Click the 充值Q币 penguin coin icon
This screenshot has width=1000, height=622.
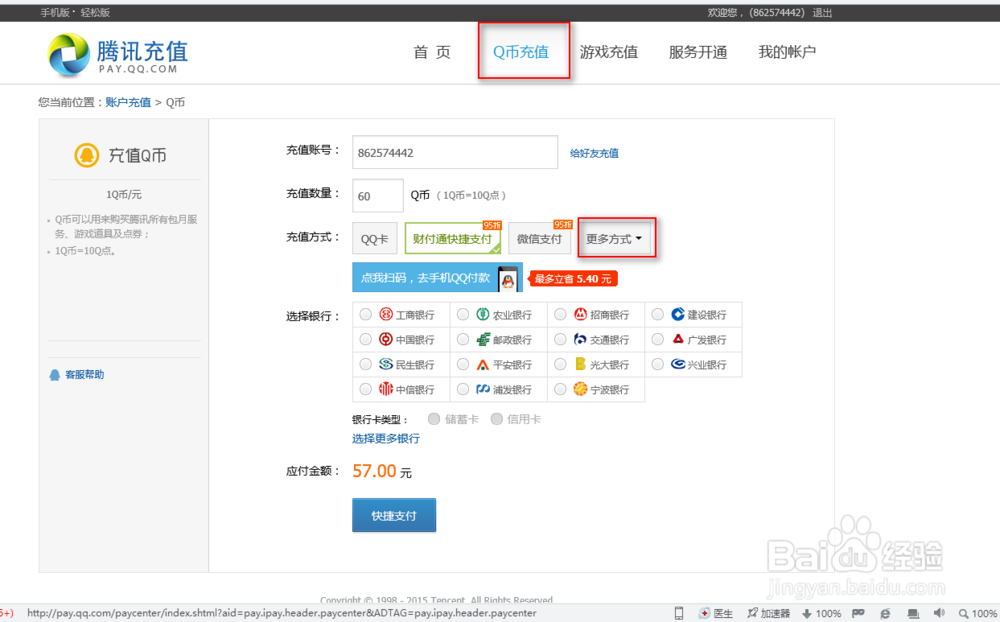click(87, 155)
